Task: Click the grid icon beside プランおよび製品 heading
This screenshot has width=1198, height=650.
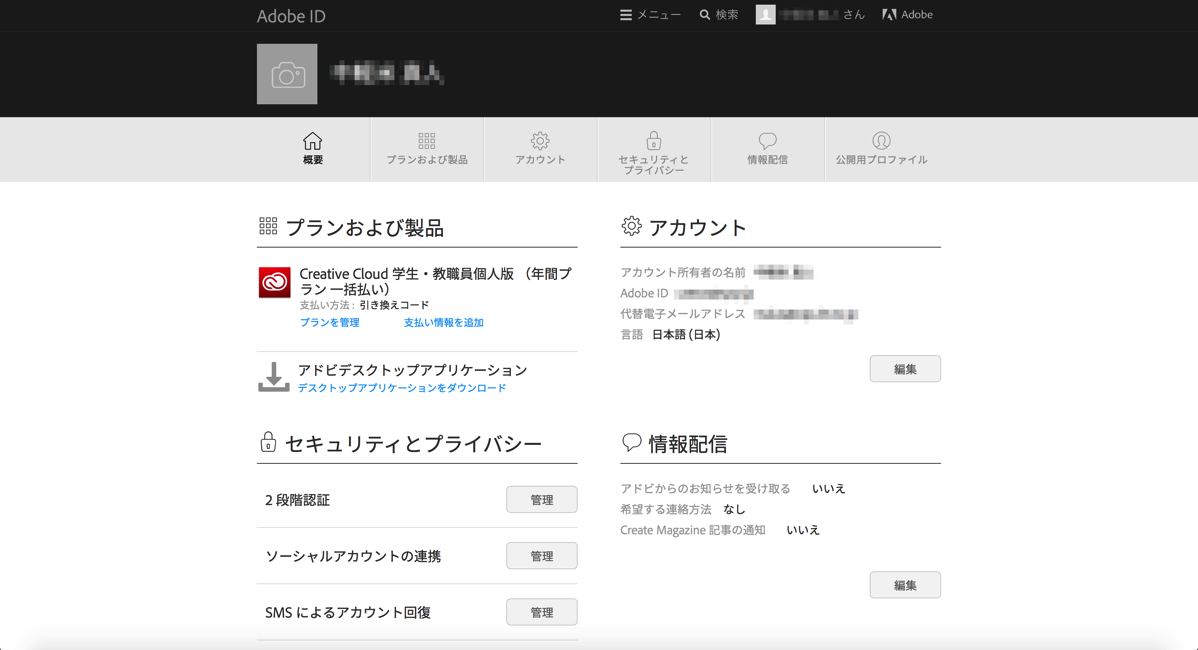Action: click(268, 225)
